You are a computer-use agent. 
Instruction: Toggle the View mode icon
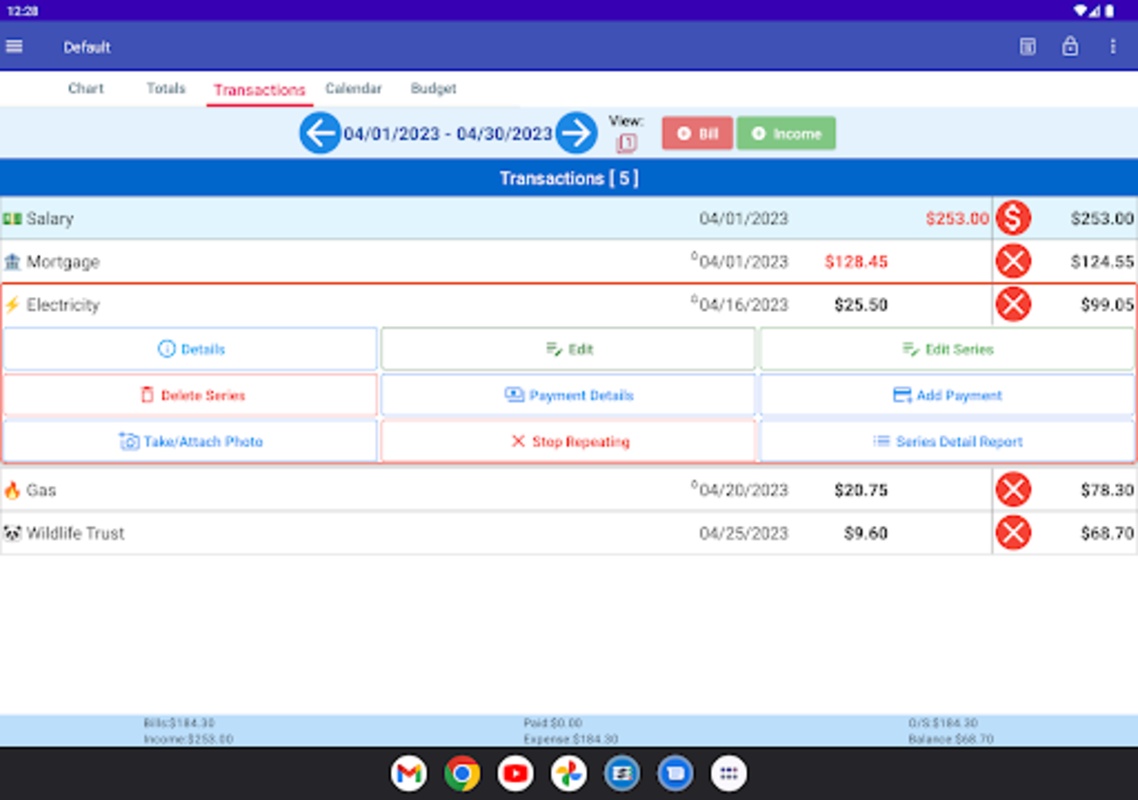tap(626, 143)
